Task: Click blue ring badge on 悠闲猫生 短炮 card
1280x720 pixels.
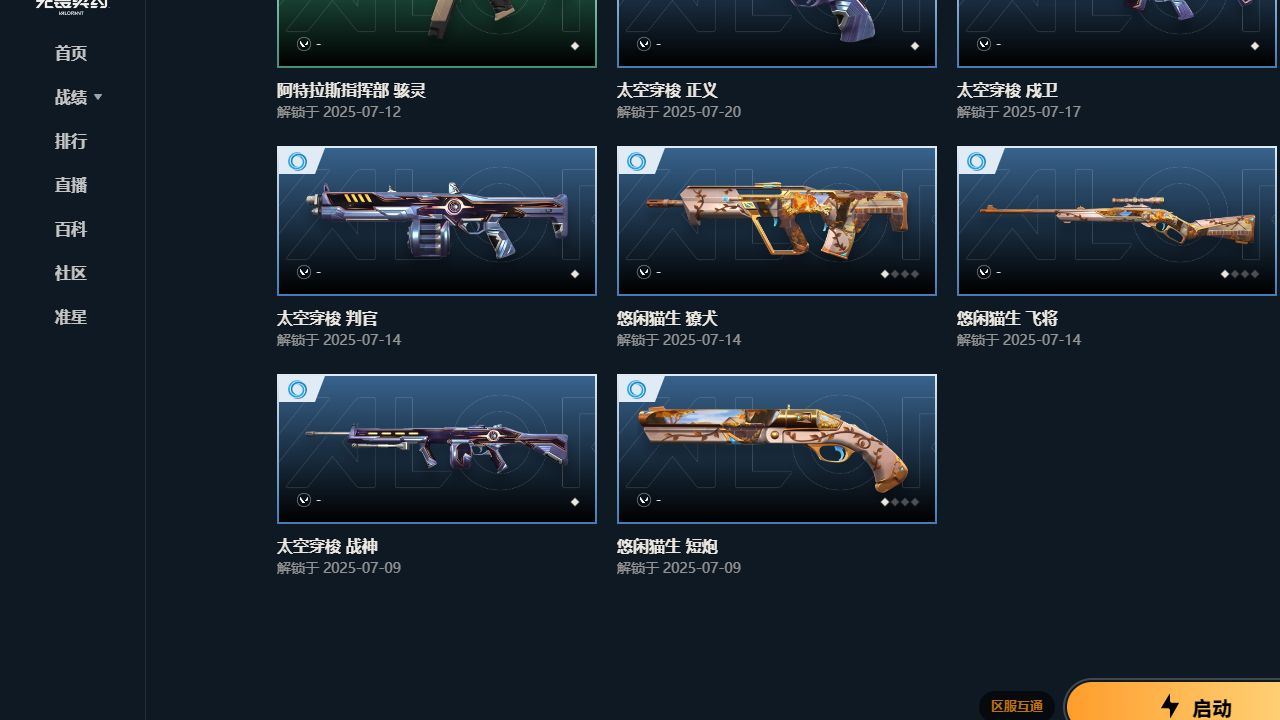Action: coord(637,390)
